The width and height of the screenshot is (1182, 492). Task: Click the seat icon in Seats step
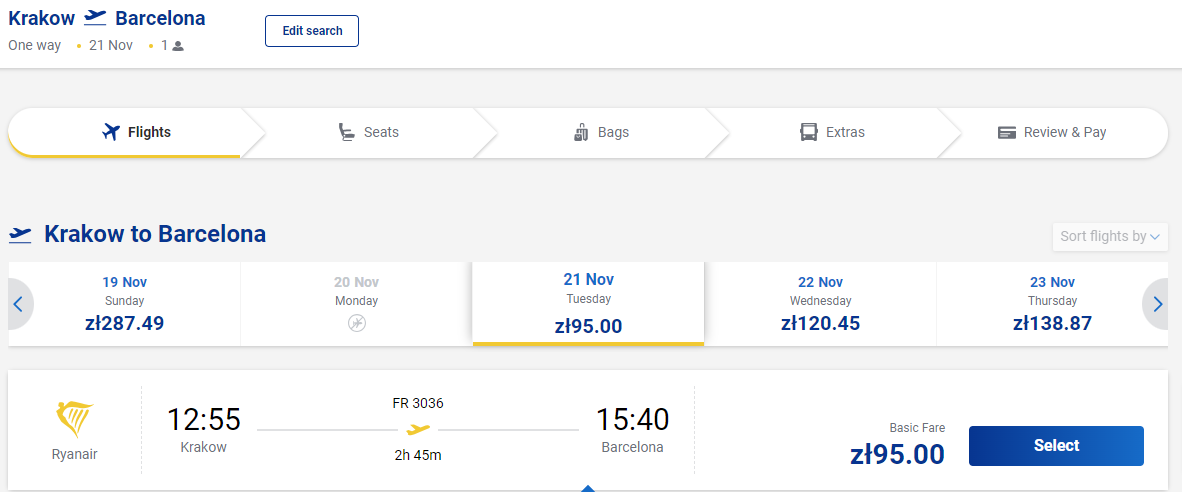pyautogui.click(x=346, y=133)
